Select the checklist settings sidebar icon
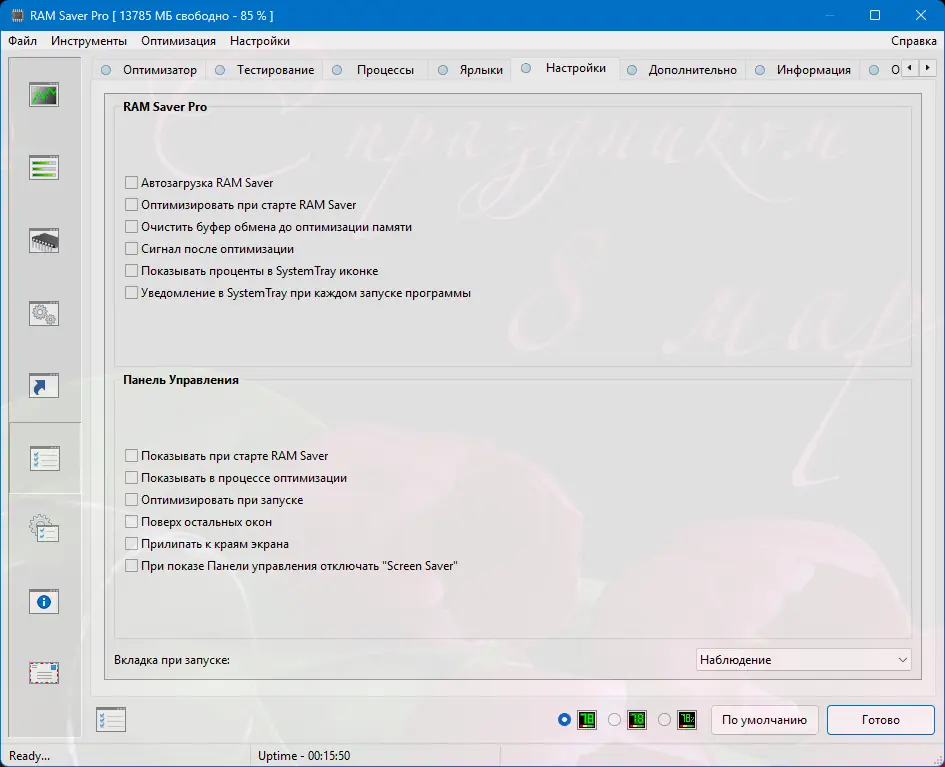 tap(45, 459)
